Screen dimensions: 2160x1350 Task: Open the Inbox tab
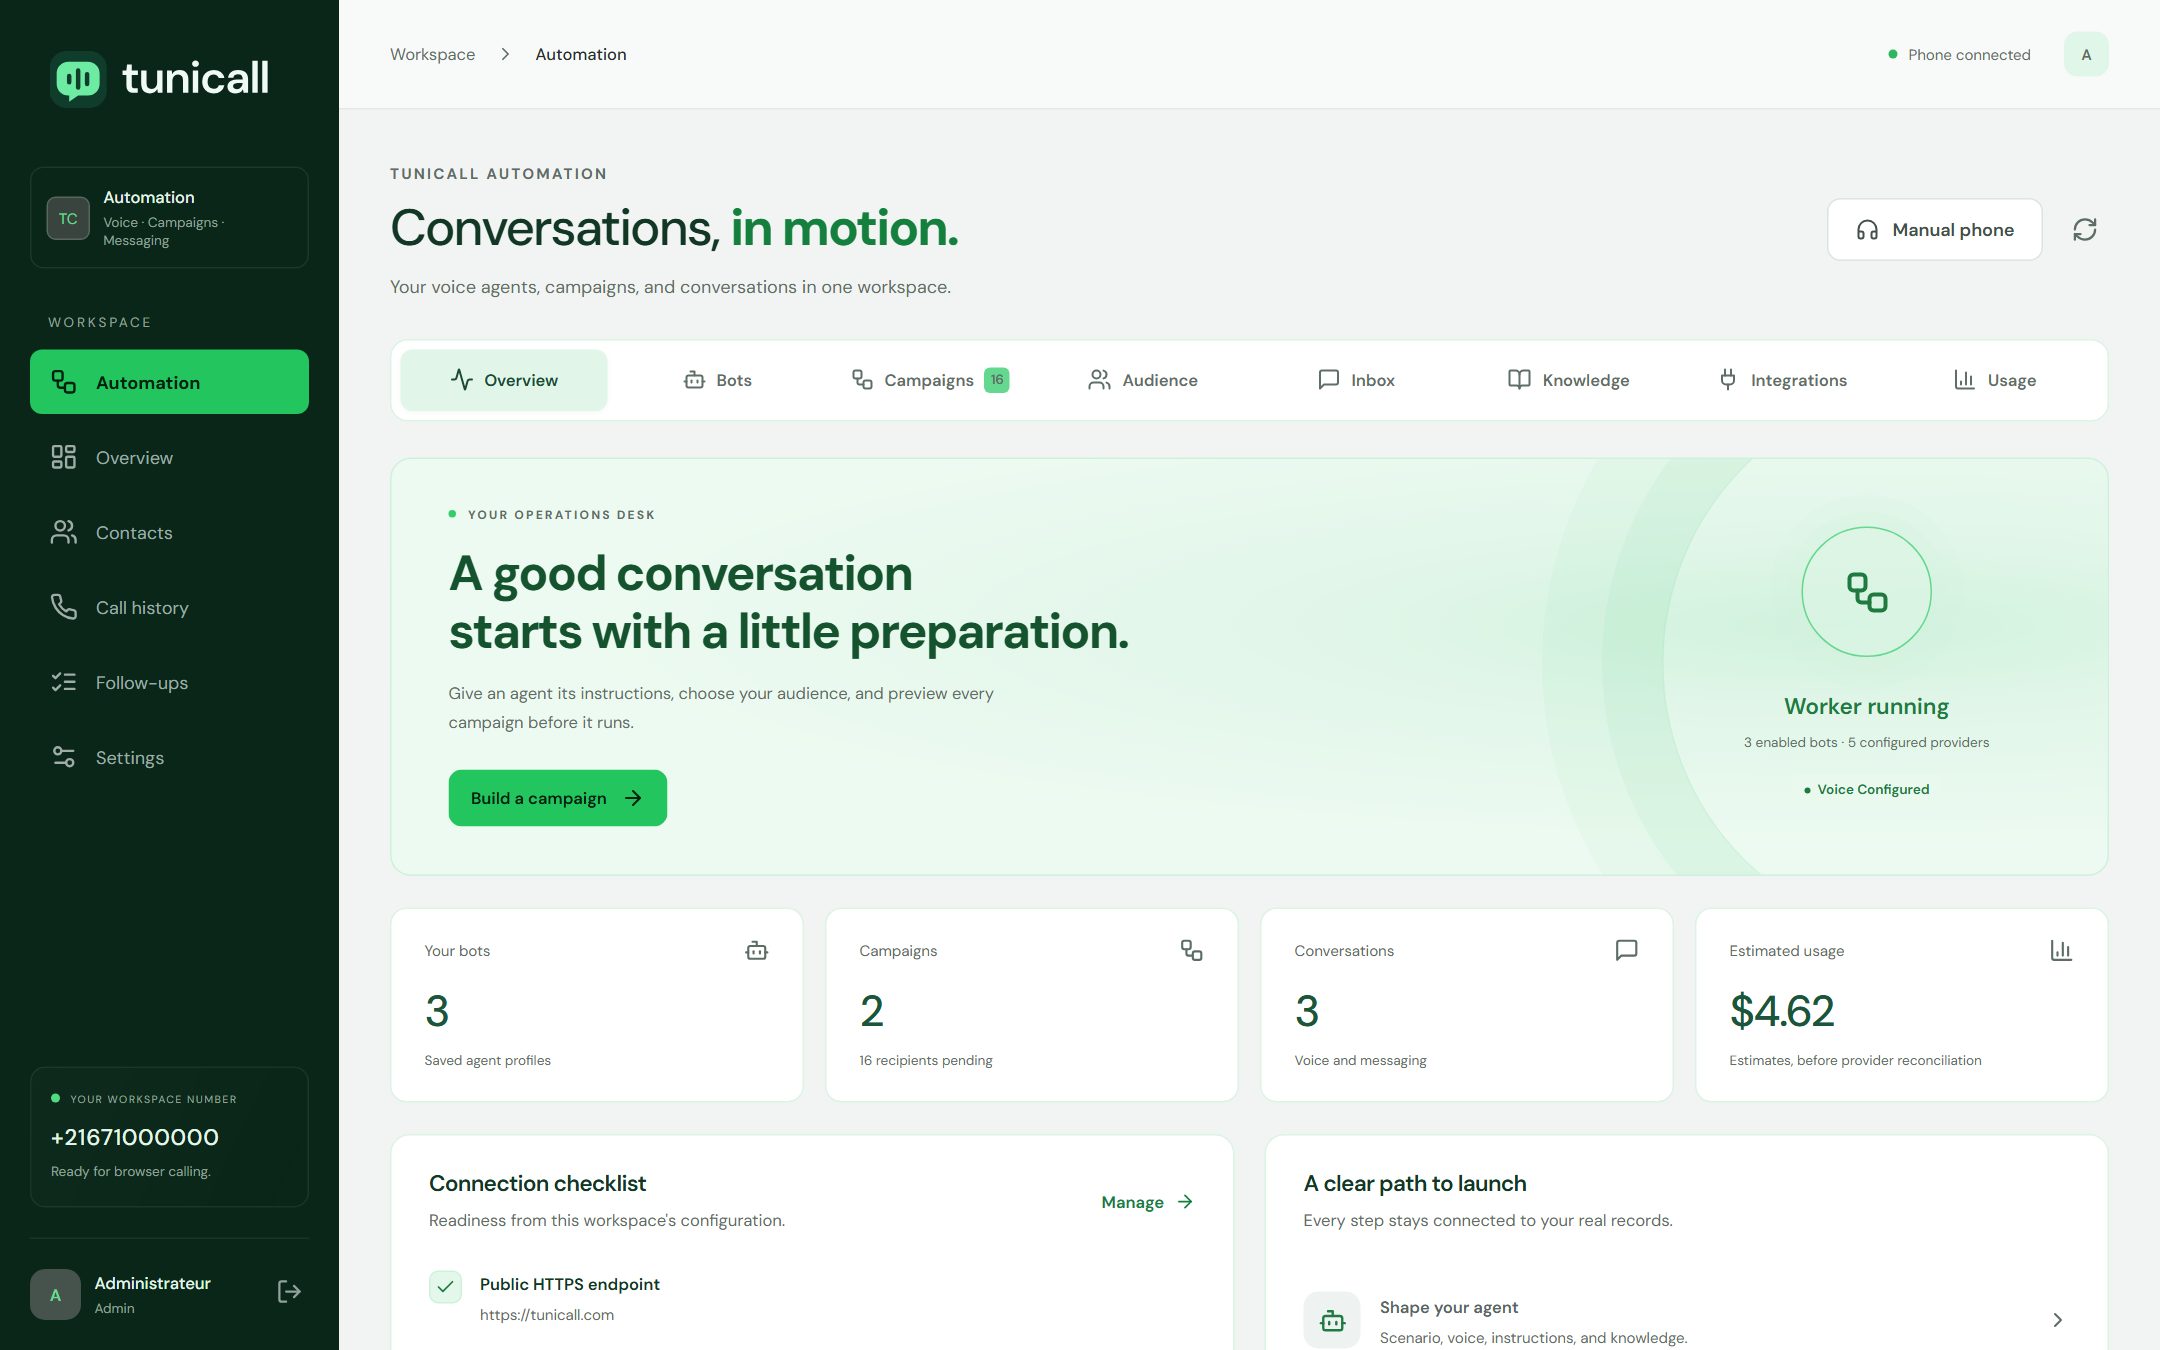click(x=1356, y=380)
